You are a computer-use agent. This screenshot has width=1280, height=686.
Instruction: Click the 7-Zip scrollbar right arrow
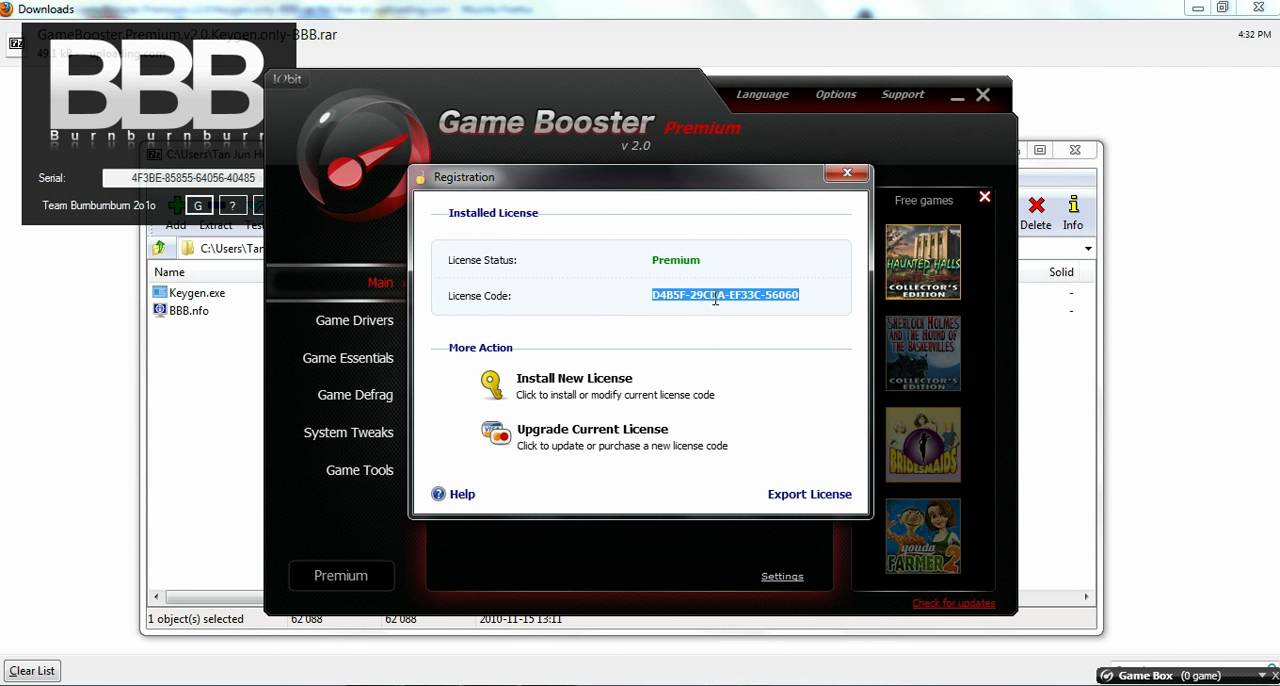click(1087, 597)
